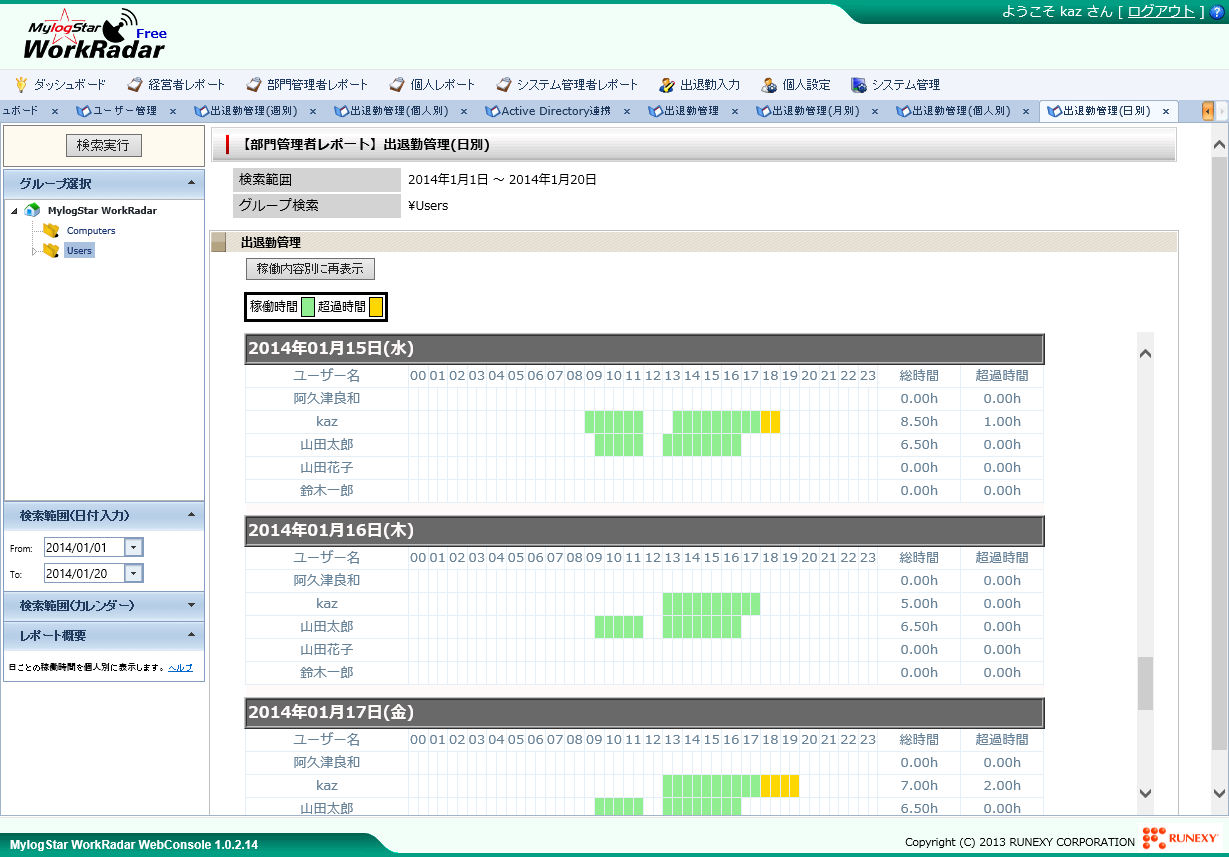The height and width of the screenshot is (857, 1229).
Task: Collapse the 検索範囲(日付入力) panel
Action: coord(190,515)
